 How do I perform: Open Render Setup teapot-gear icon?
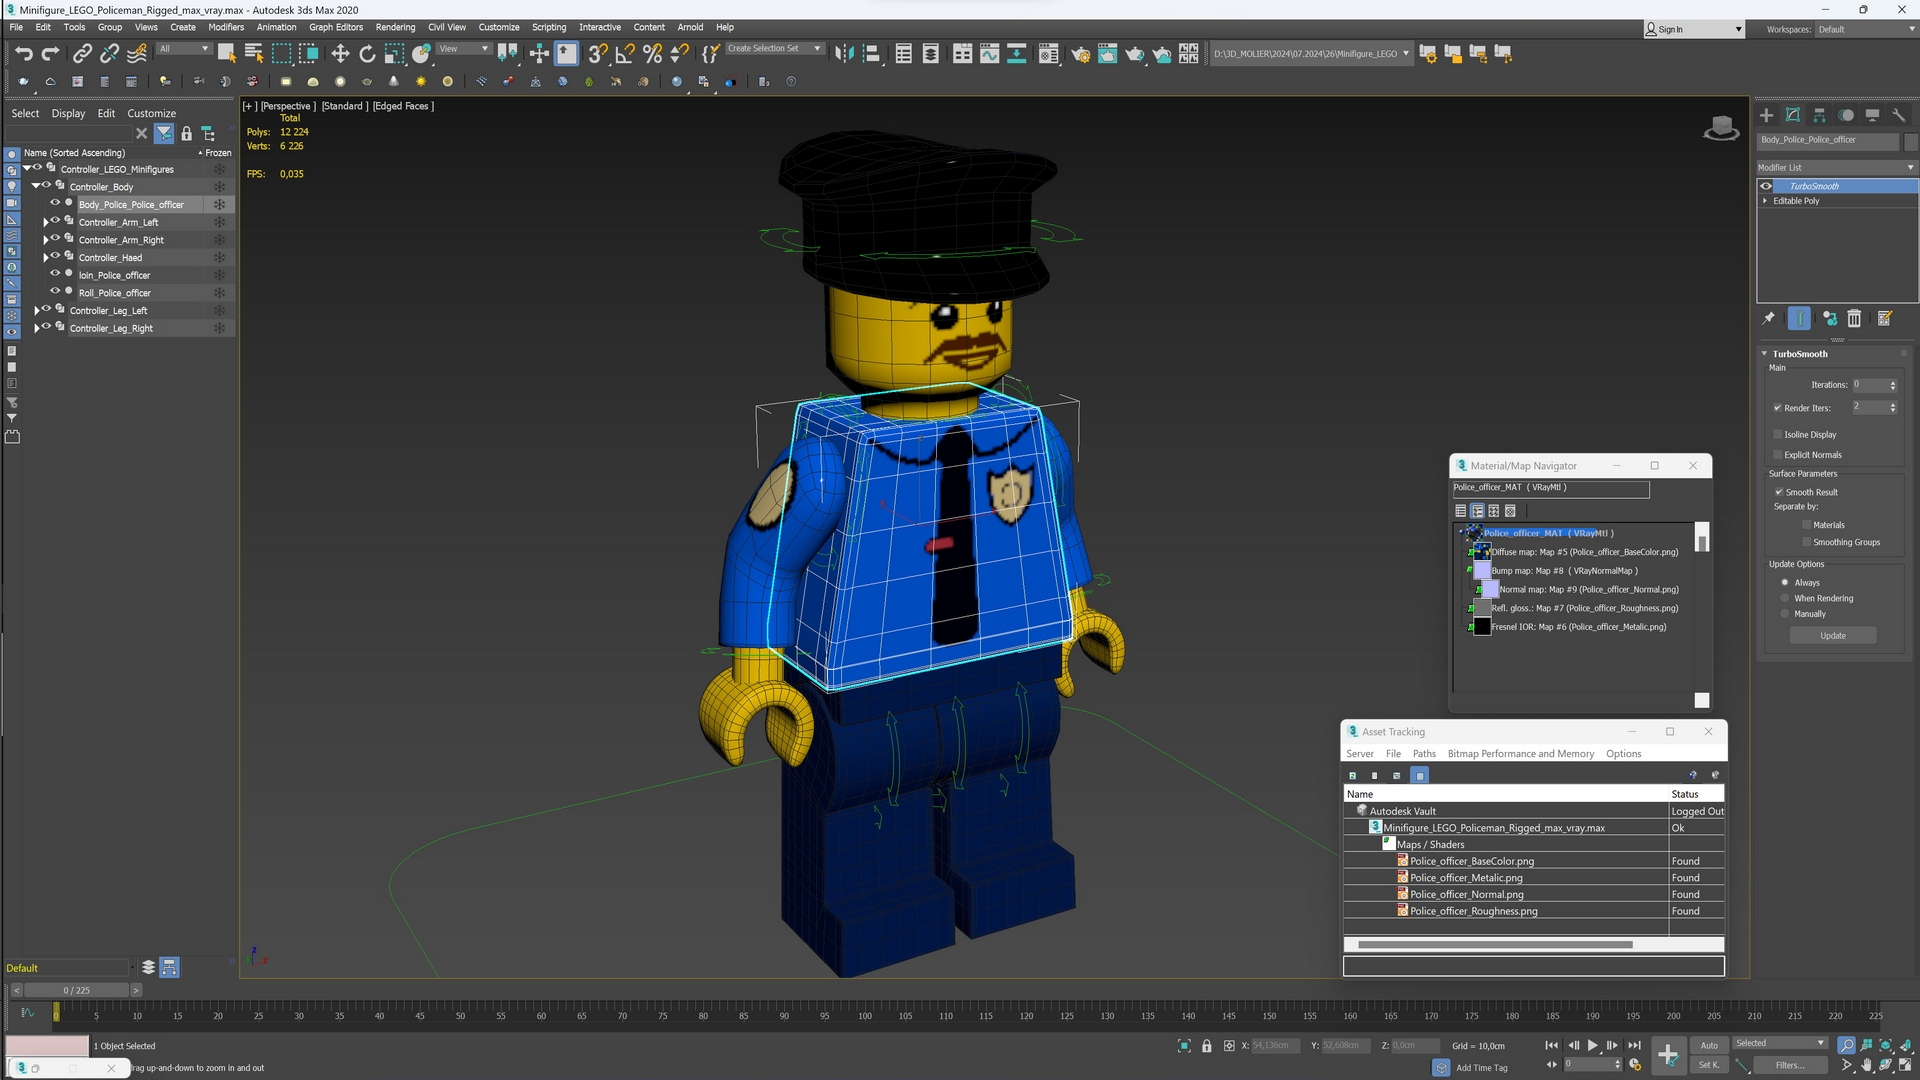coord(1081,54)
